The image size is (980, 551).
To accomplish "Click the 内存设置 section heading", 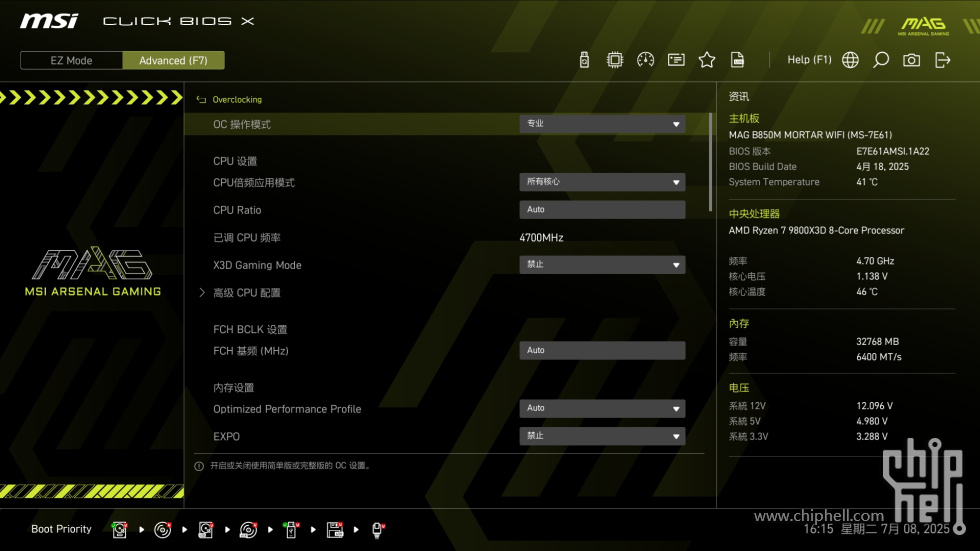I will (233, 388).
